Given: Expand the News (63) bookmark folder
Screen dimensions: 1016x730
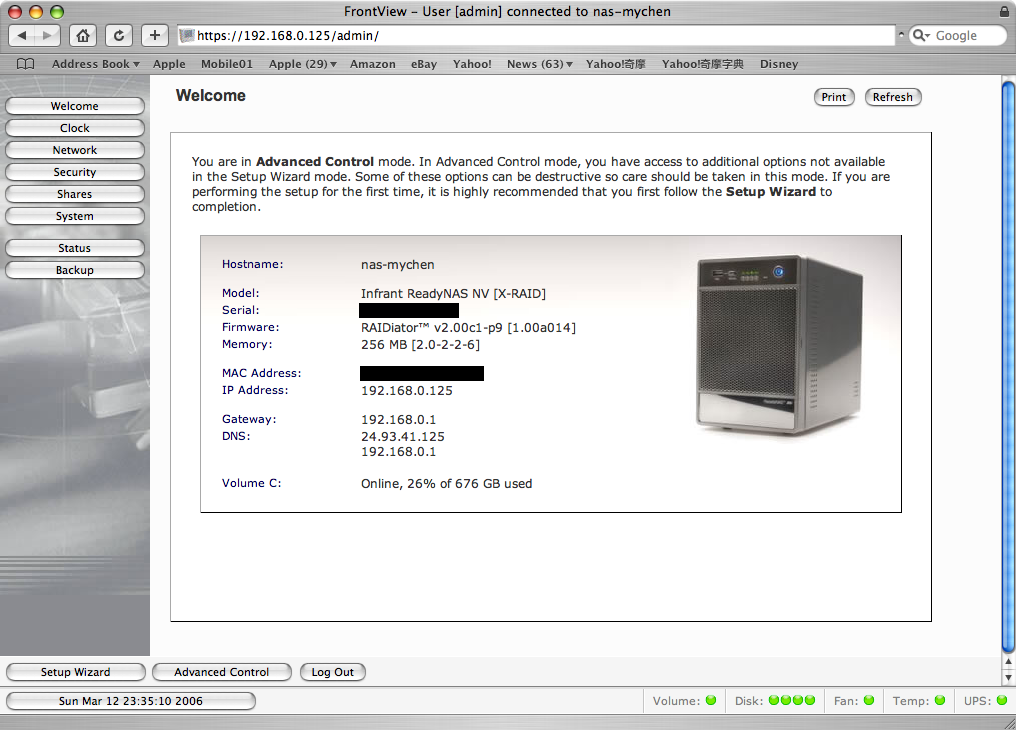Looking at the screenshot, I should [x=540, y=64].
